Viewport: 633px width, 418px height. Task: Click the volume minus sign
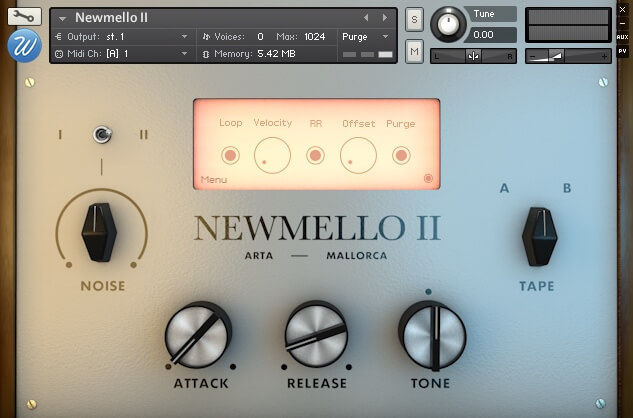pos(533,57)
